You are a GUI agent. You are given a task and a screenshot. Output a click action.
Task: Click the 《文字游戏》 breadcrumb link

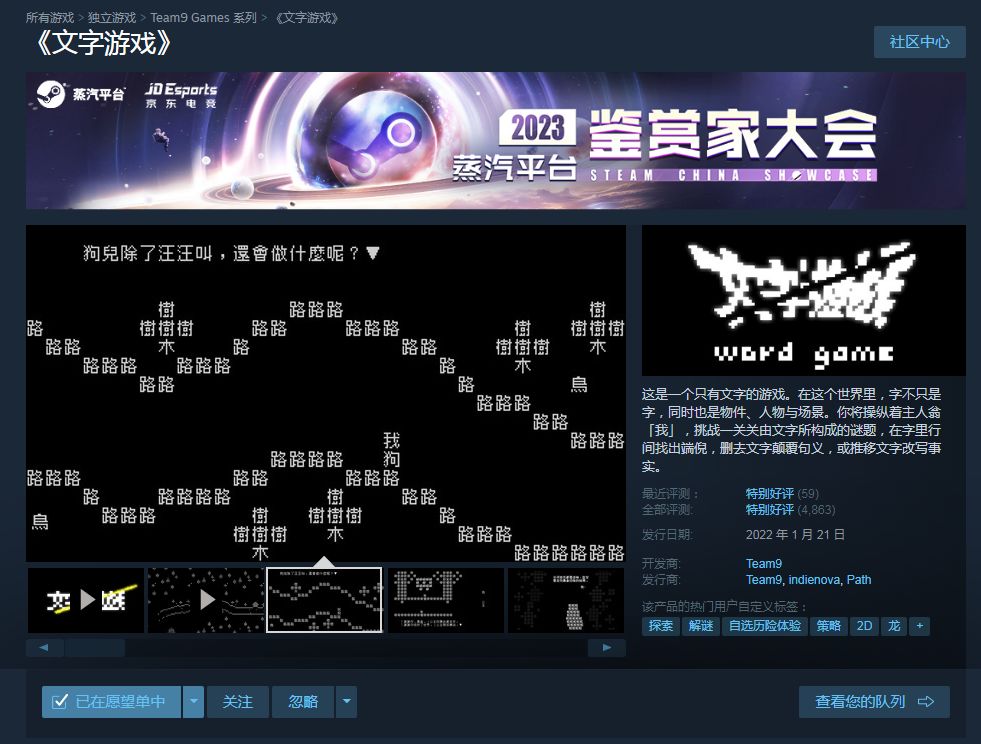click(307, 18)
